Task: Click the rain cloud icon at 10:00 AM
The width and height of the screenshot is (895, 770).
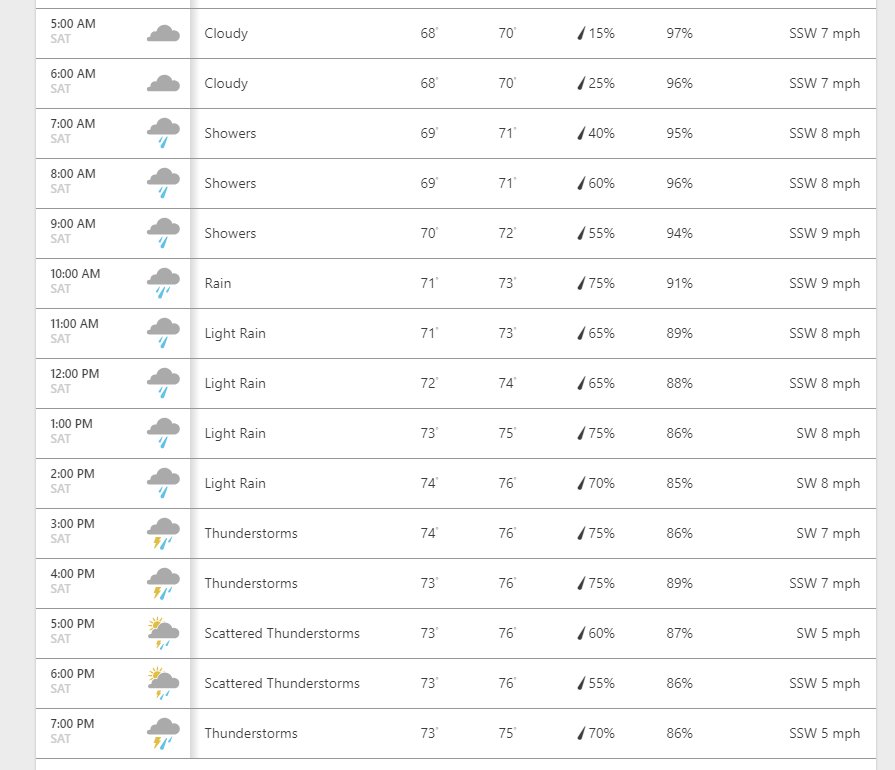Action: 163,283
